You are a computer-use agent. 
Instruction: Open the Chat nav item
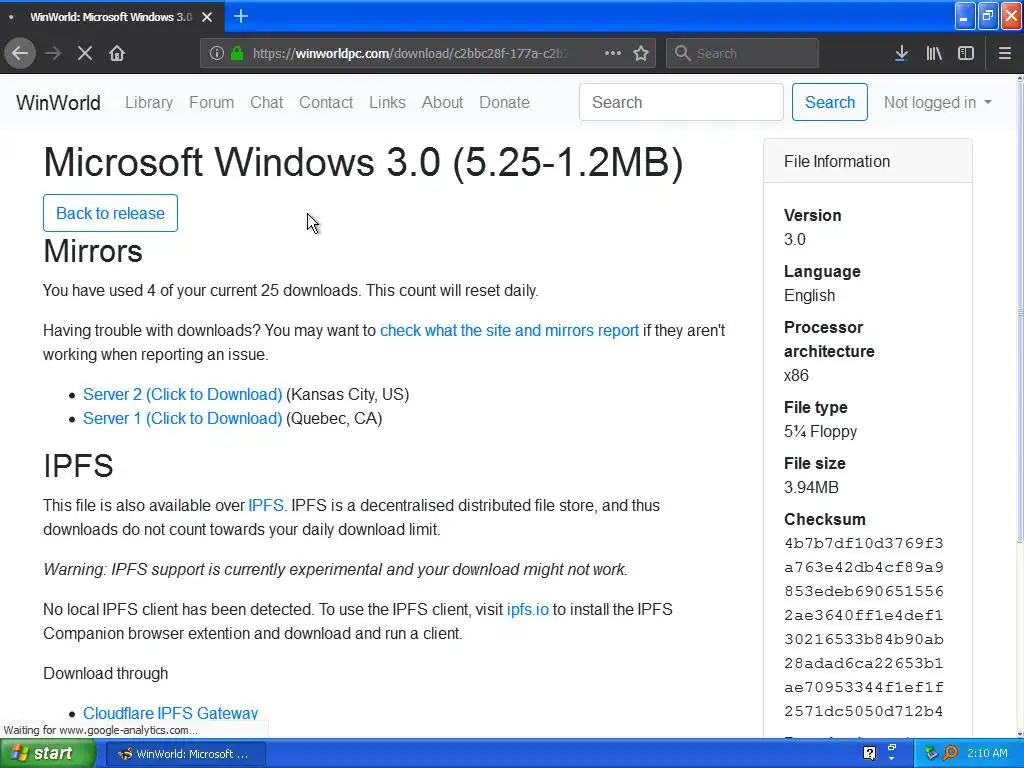[x=266, y=103]
